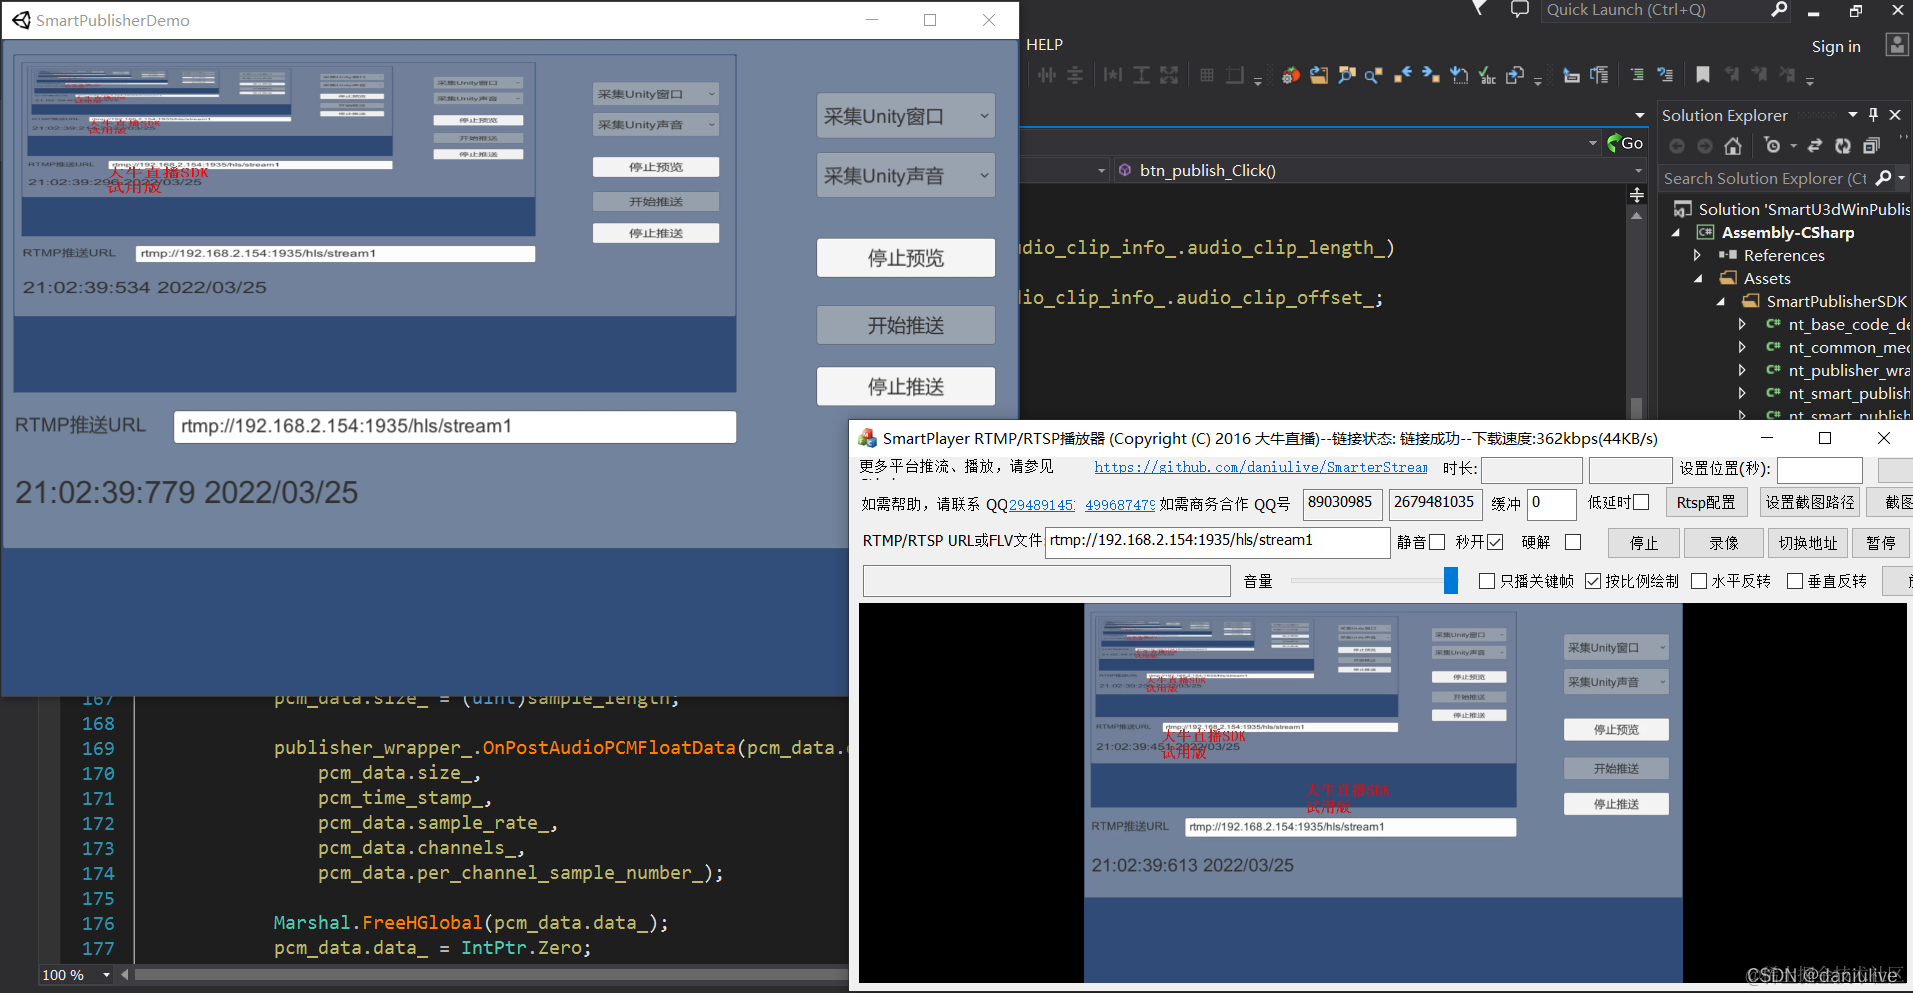The height and width of the screenshot is (993, 1913).
Task: Open the github.com/daniulive/SmarterStream link
Action: point(1261,467)
